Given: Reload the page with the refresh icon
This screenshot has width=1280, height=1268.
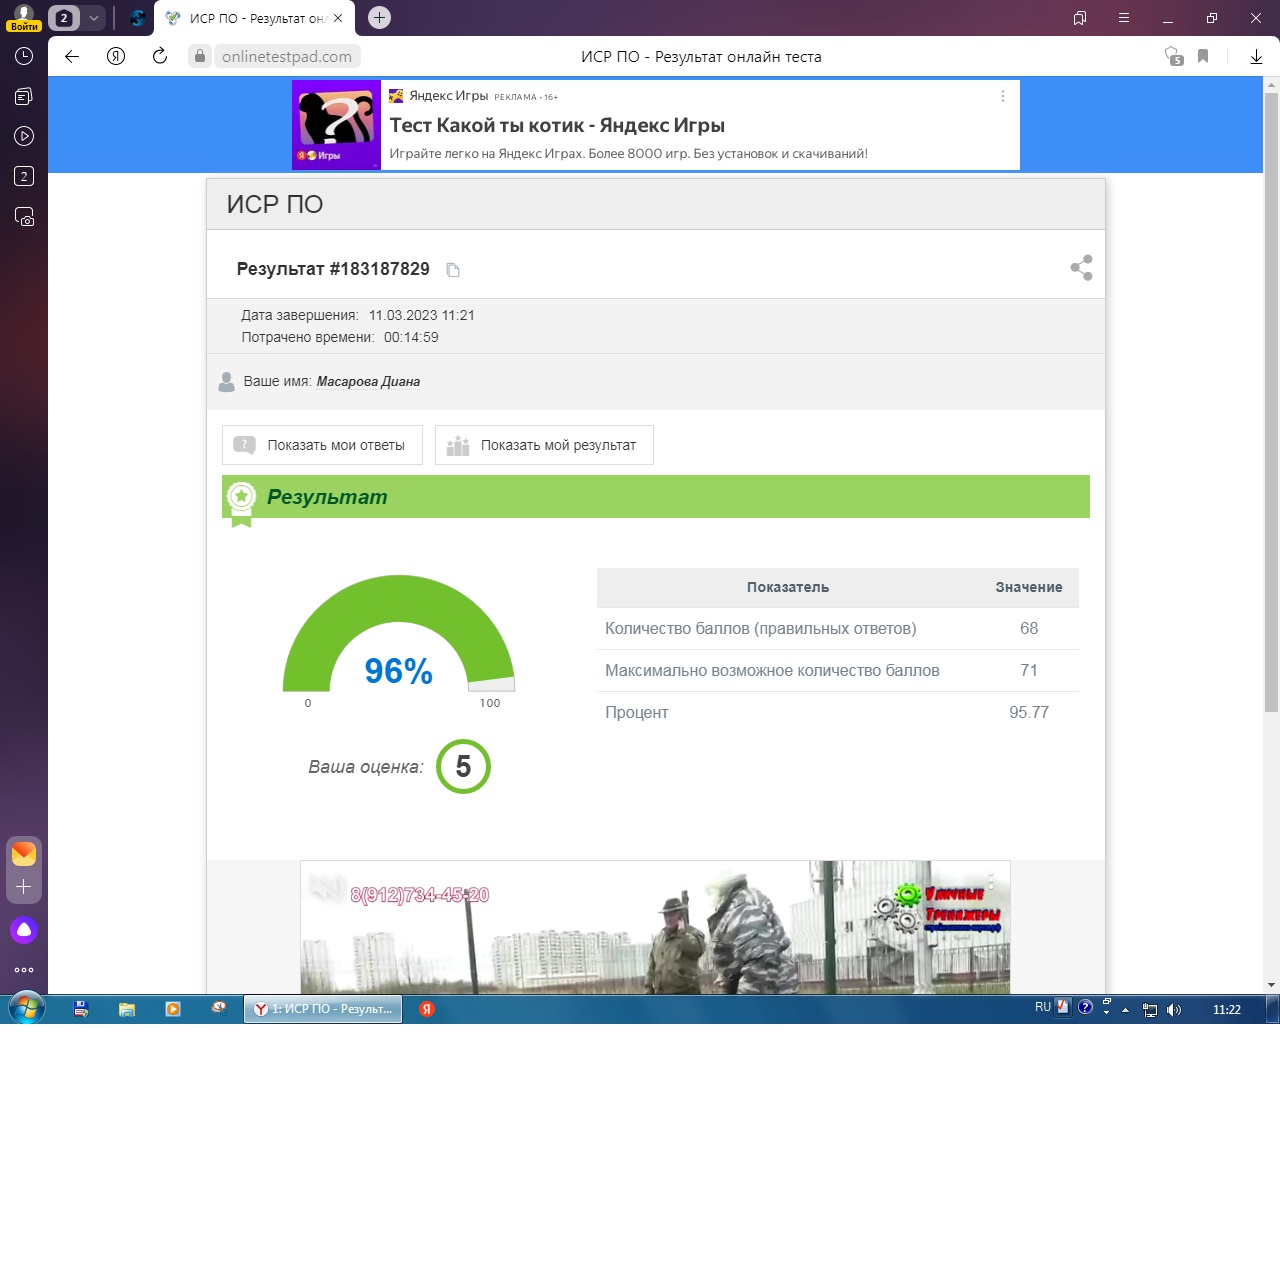Looking at the screenshot, I should click(160, 56).
